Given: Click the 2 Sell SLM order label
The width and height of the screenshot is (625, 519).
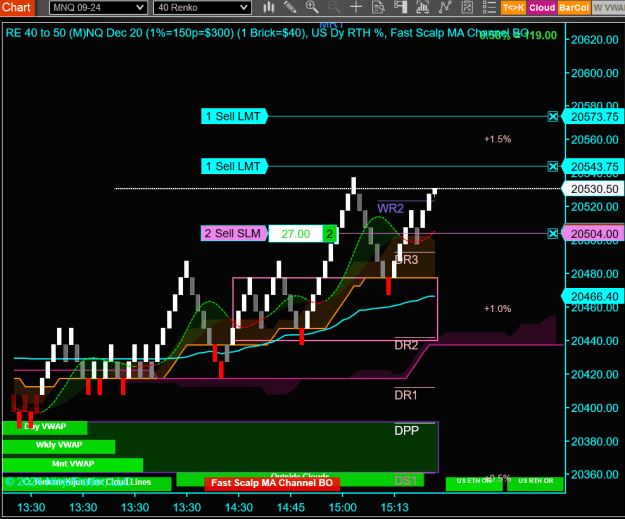Looking at the screenshot, I should click(x=234, y=234).
